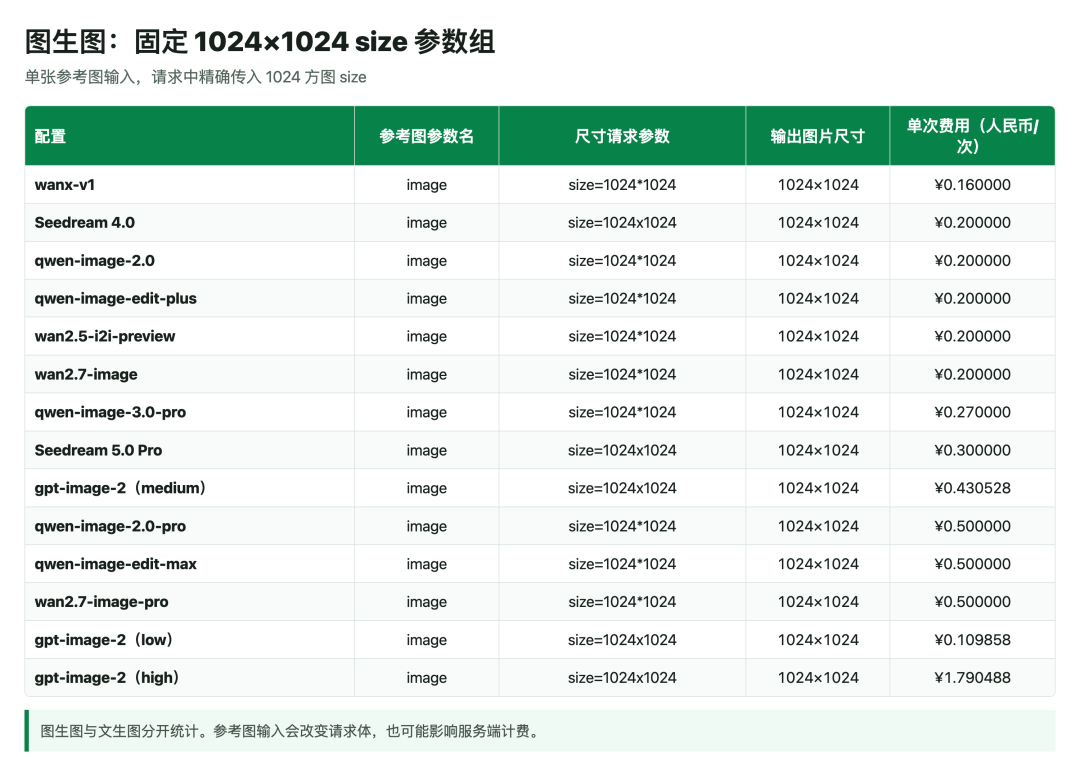This screenshot has height=757, width=1080.
Task: Select the gpt-image-2（medium） row name
Action: point(122,488)
